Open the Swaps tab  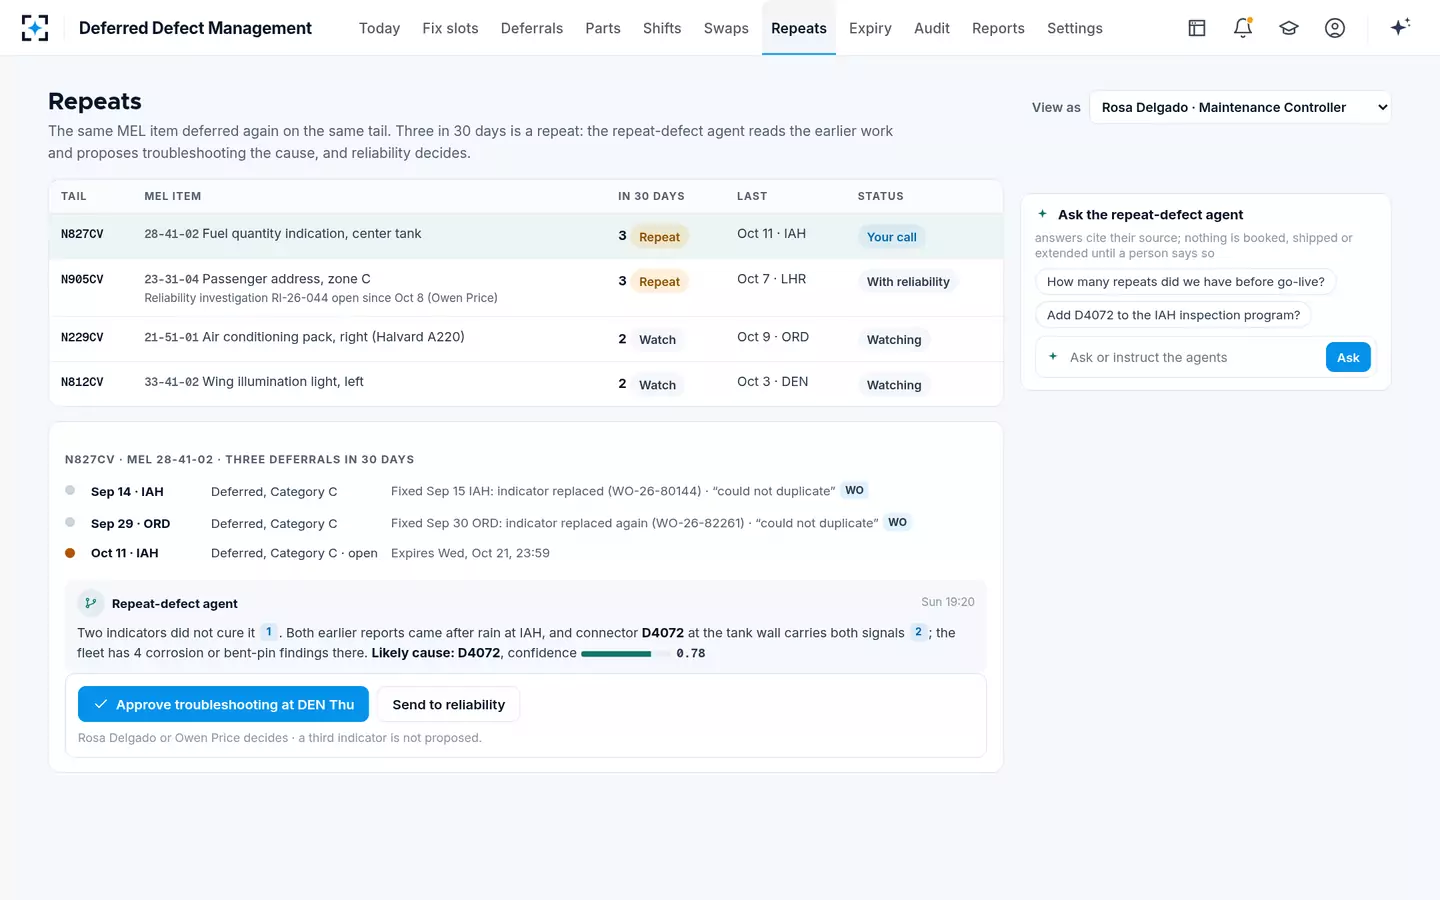(726, 28)
